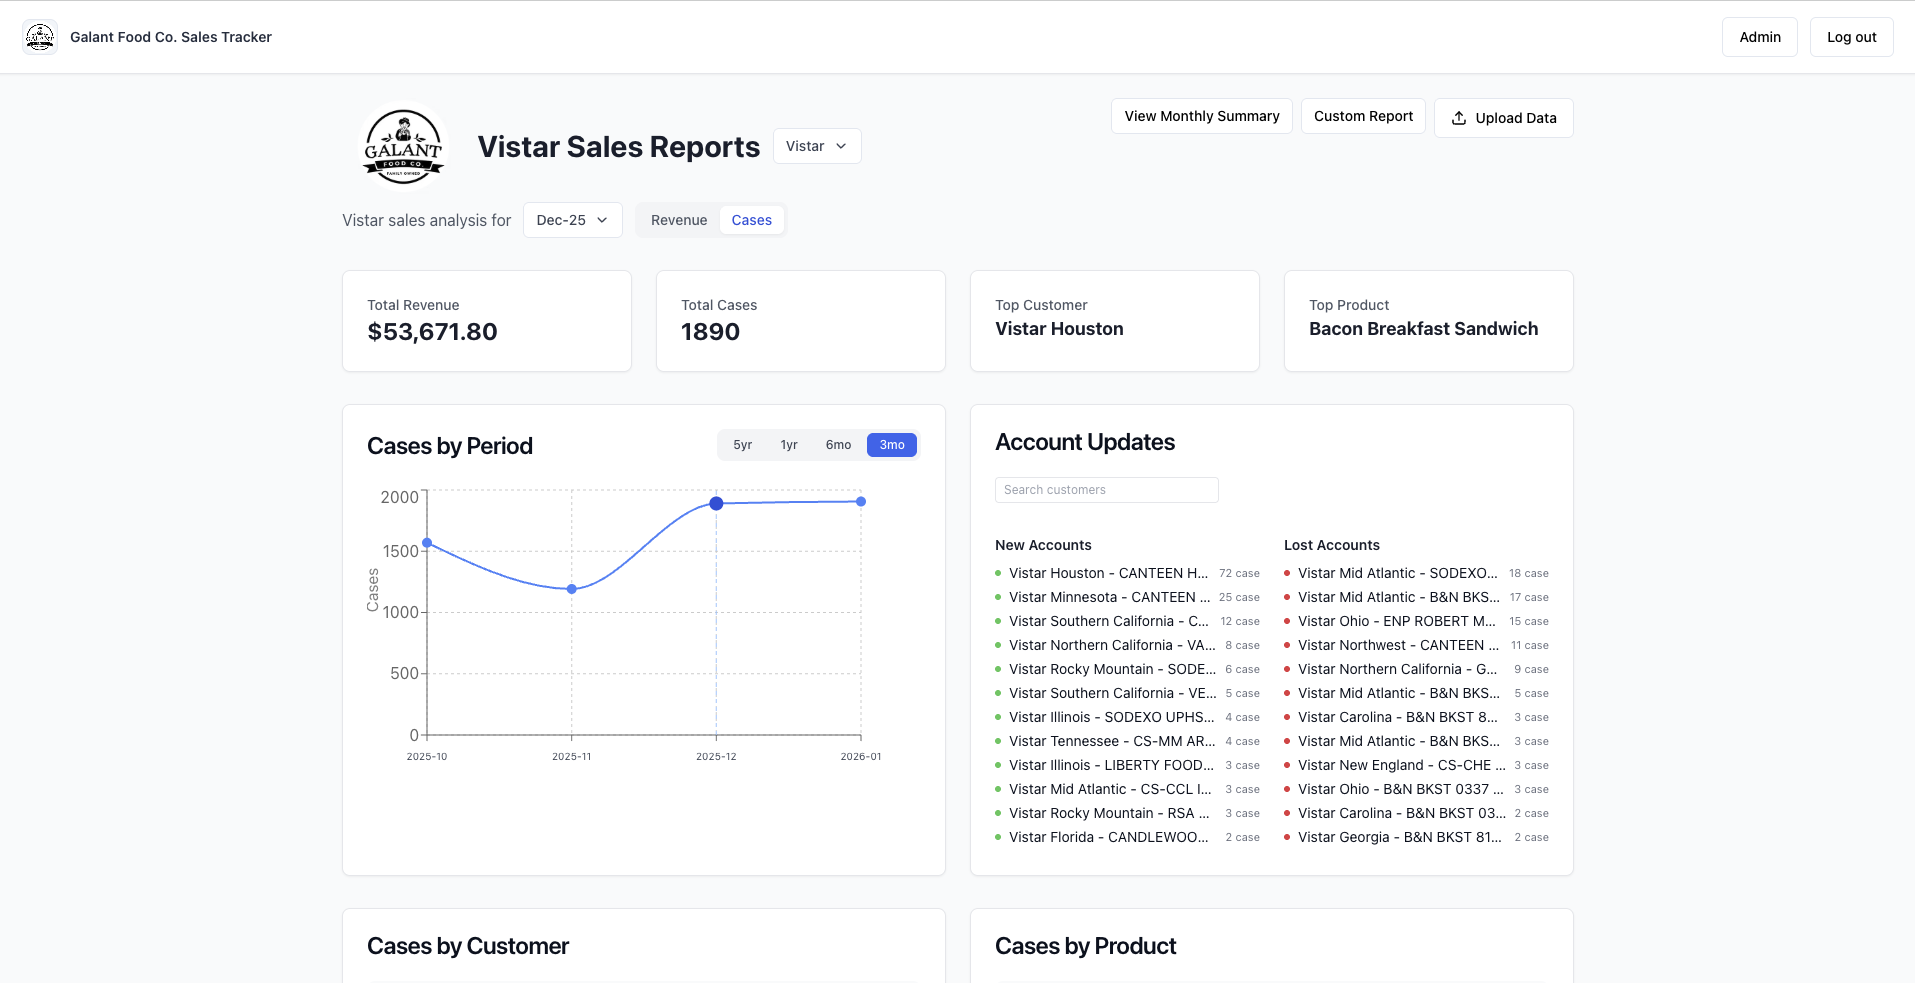The height and width of the screenshot is (983, 1915).
Task: Click Galant Food Co. Sales Tracker title
Action: tap(171, 37)
